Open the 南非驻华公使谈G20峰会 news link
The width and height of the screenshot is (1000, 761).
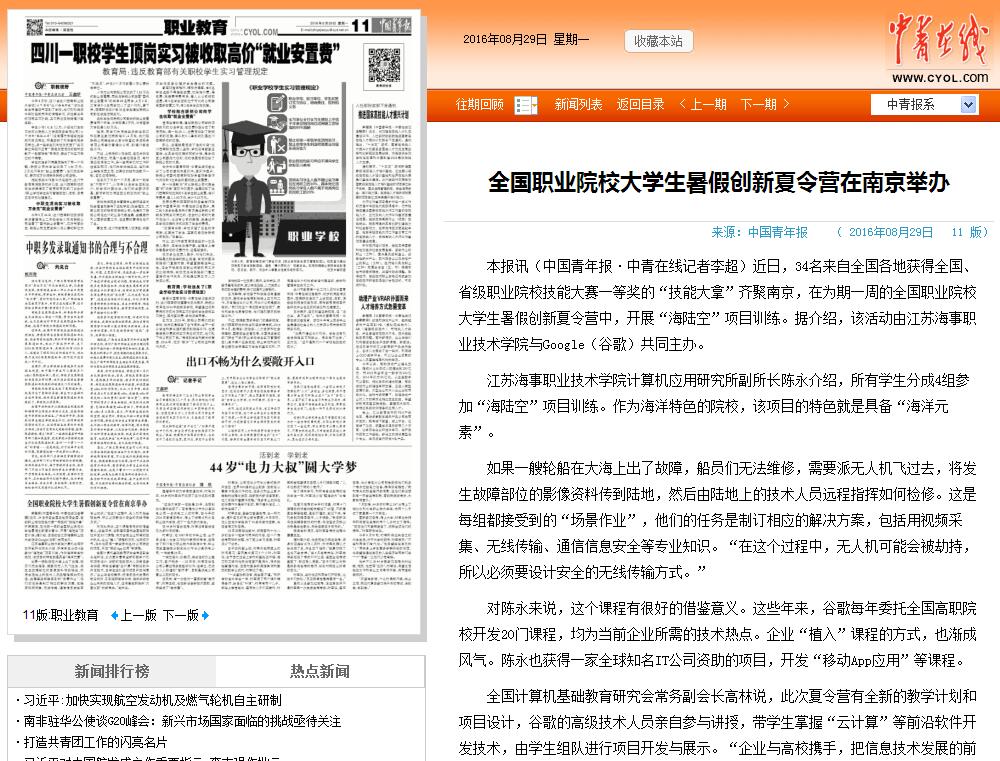pos(180,721)
